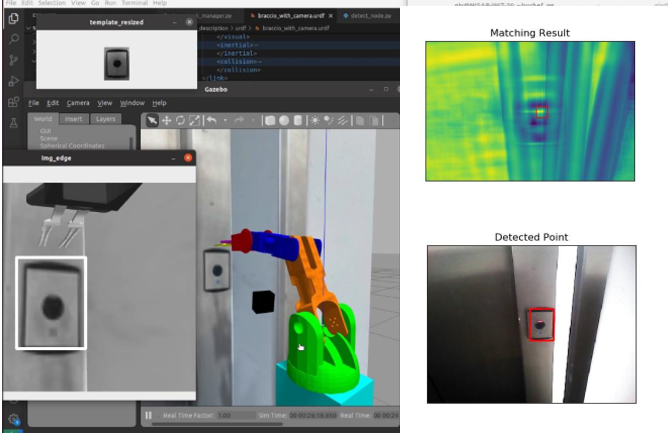Expand folded inertial tag in editor
Image resolution: width=668 pixels, height=433 pixels.
pos(237,45)
